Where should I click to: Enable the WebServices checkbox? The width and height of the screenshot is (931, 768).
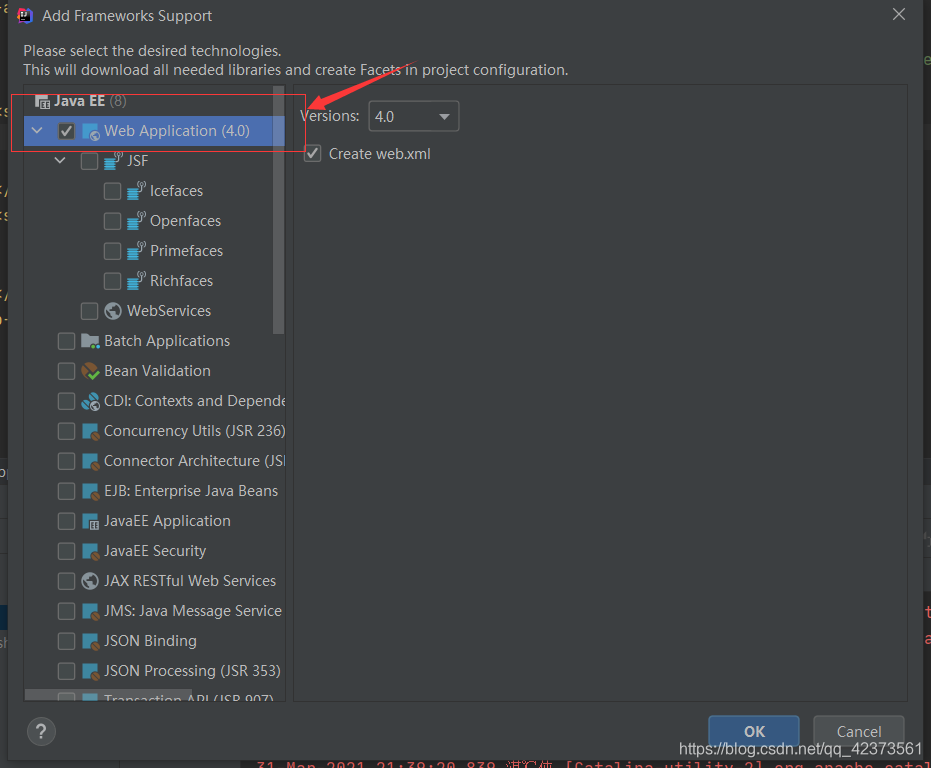click(x=89, y=311)
